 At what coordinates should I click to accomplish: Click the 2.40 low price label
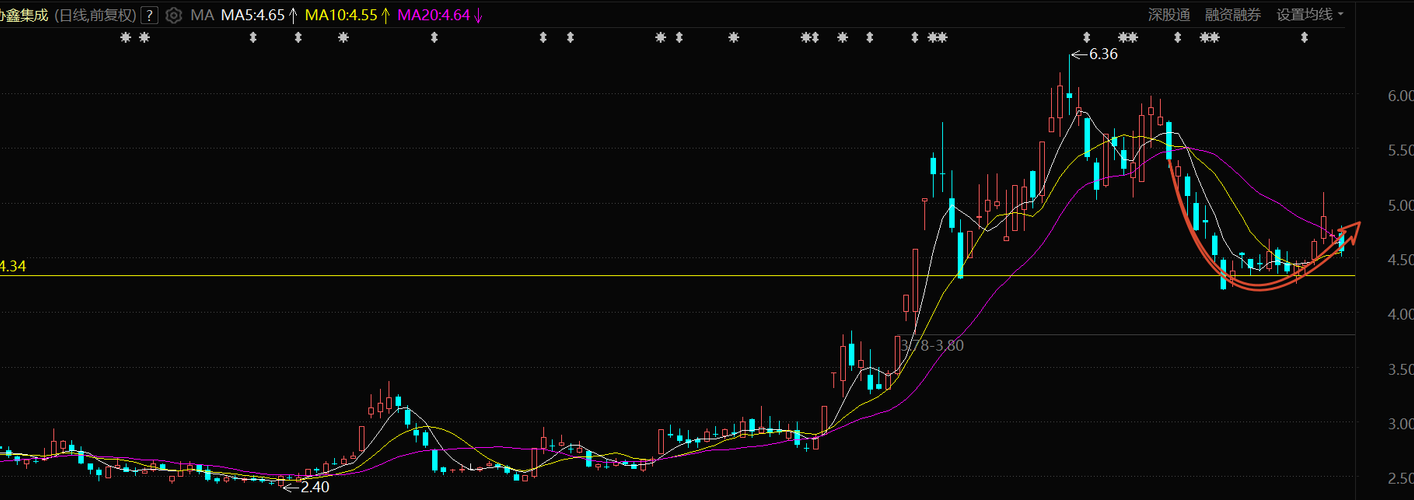(x=314, y=487)
